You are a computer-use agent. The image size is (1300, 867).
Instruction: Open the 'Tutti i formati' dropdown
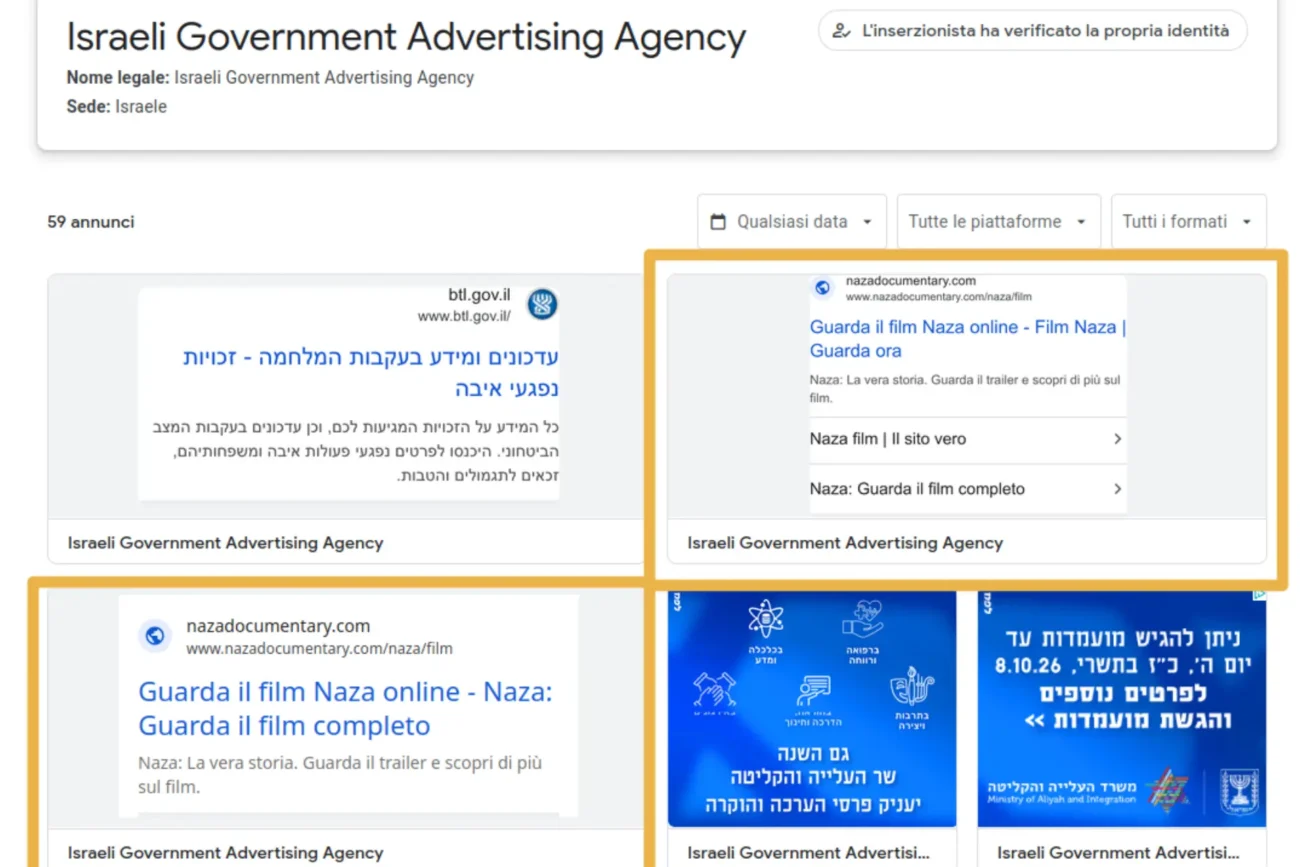(1188, 222)
